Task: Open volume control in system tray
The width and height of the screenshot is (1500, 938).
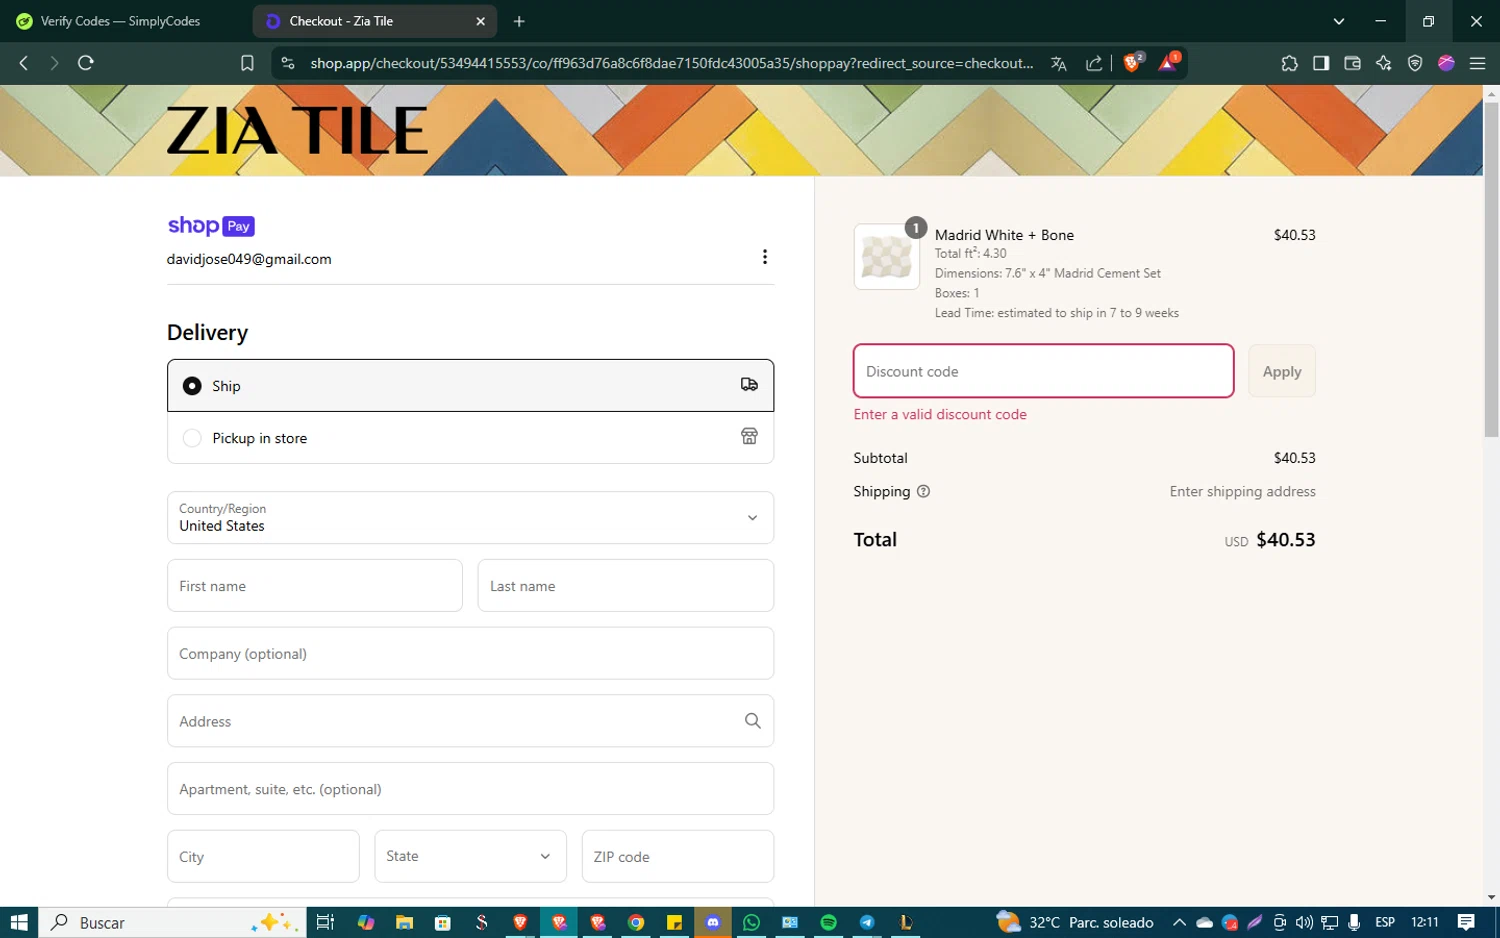Action: (1304, 922)
